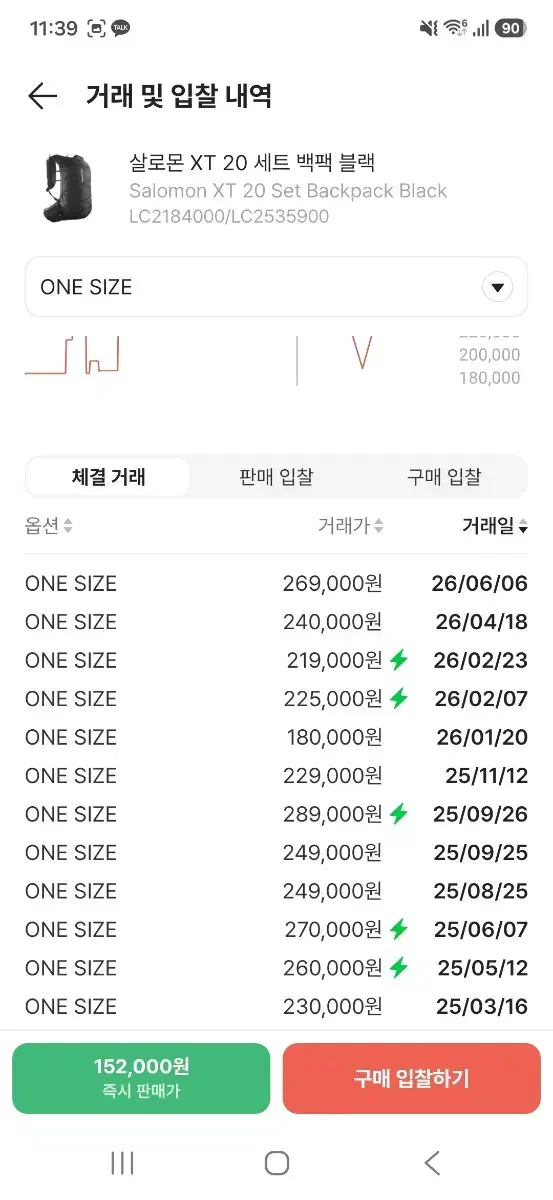Tap the Android home button
553x1200 pixels.
277,1163
